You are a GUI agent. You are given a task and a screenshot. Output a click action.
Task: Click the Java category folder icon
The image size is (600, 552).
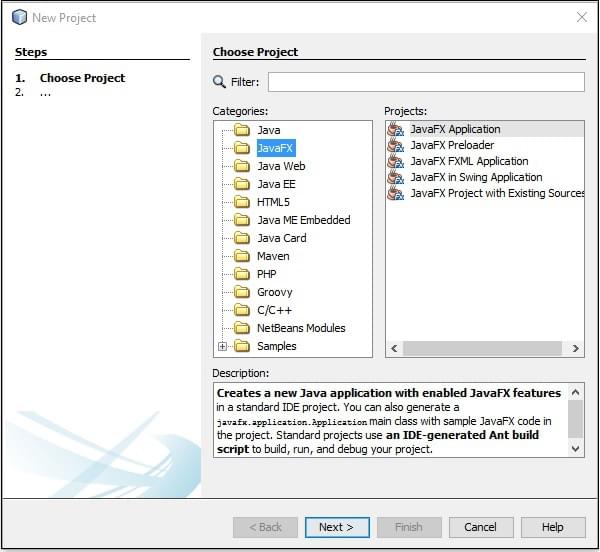[x=242, y=130]
